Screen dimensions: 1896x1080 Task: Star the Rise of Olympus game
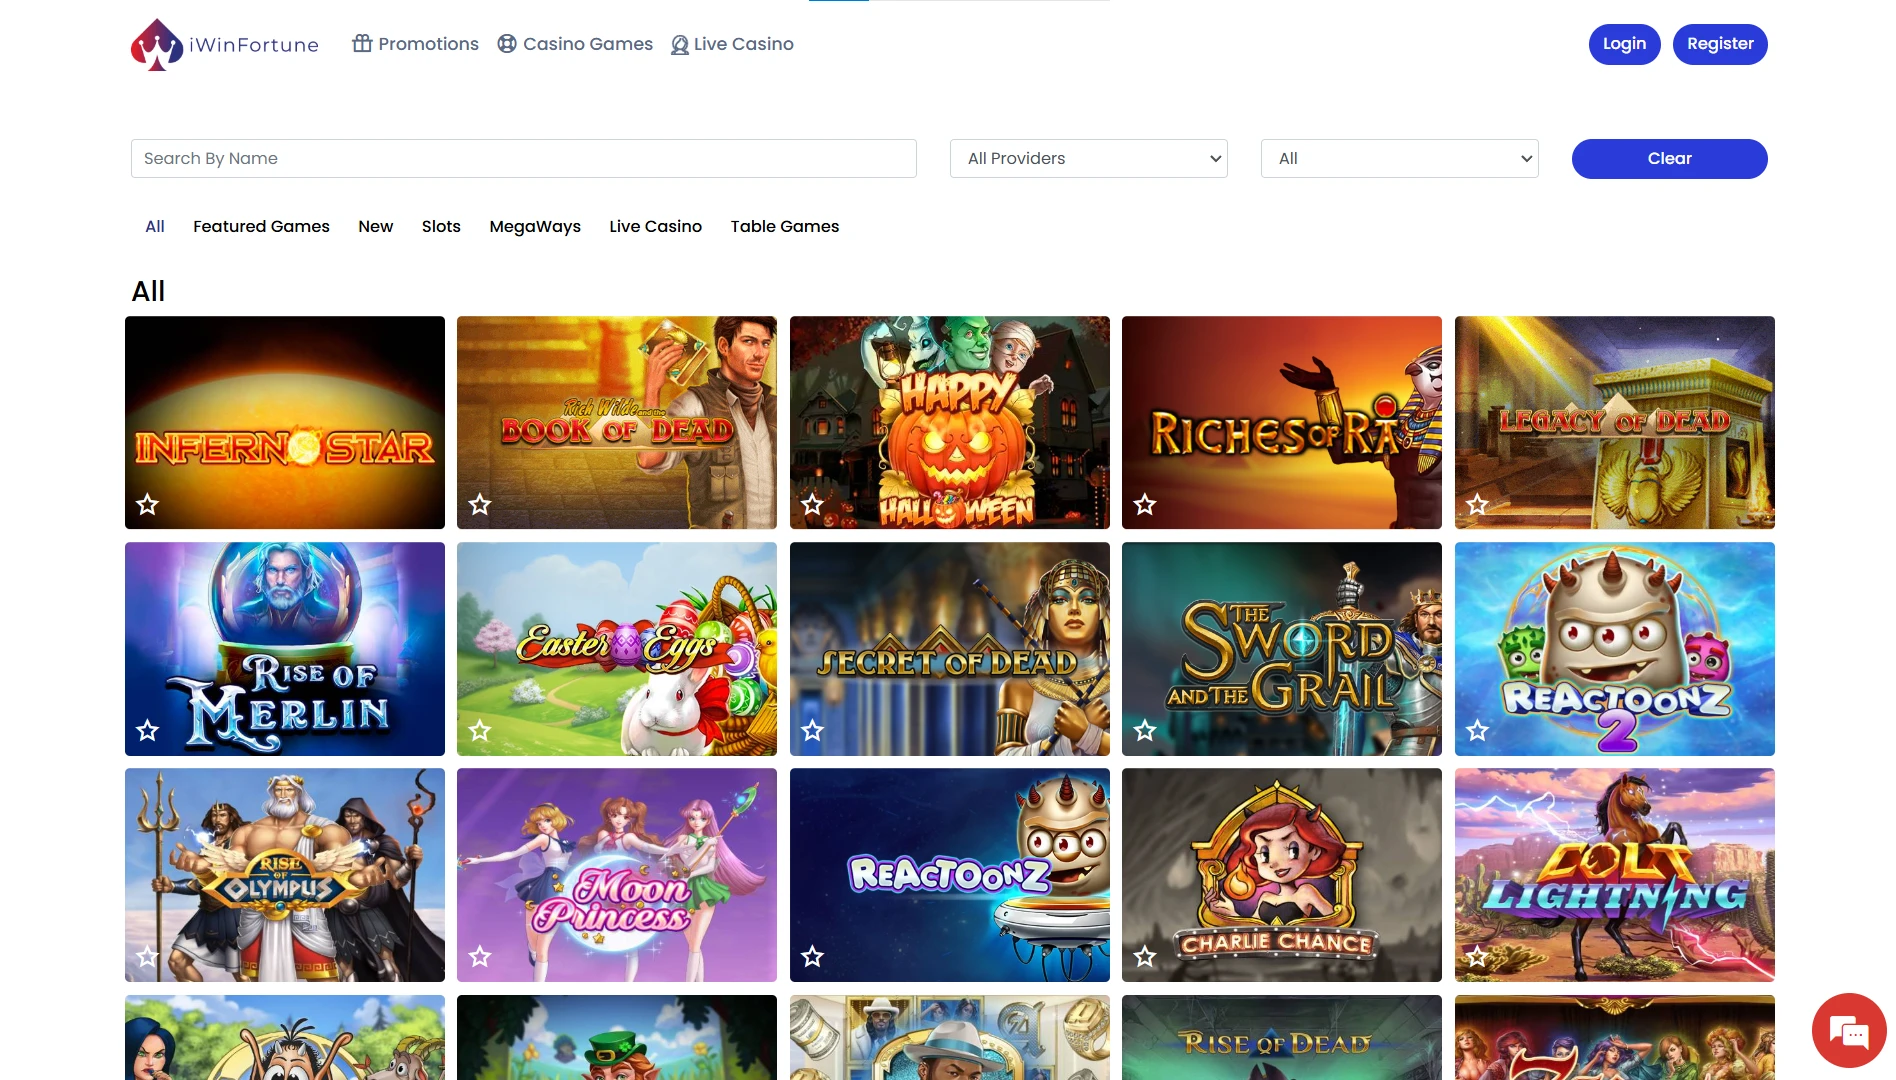[148, 957]
